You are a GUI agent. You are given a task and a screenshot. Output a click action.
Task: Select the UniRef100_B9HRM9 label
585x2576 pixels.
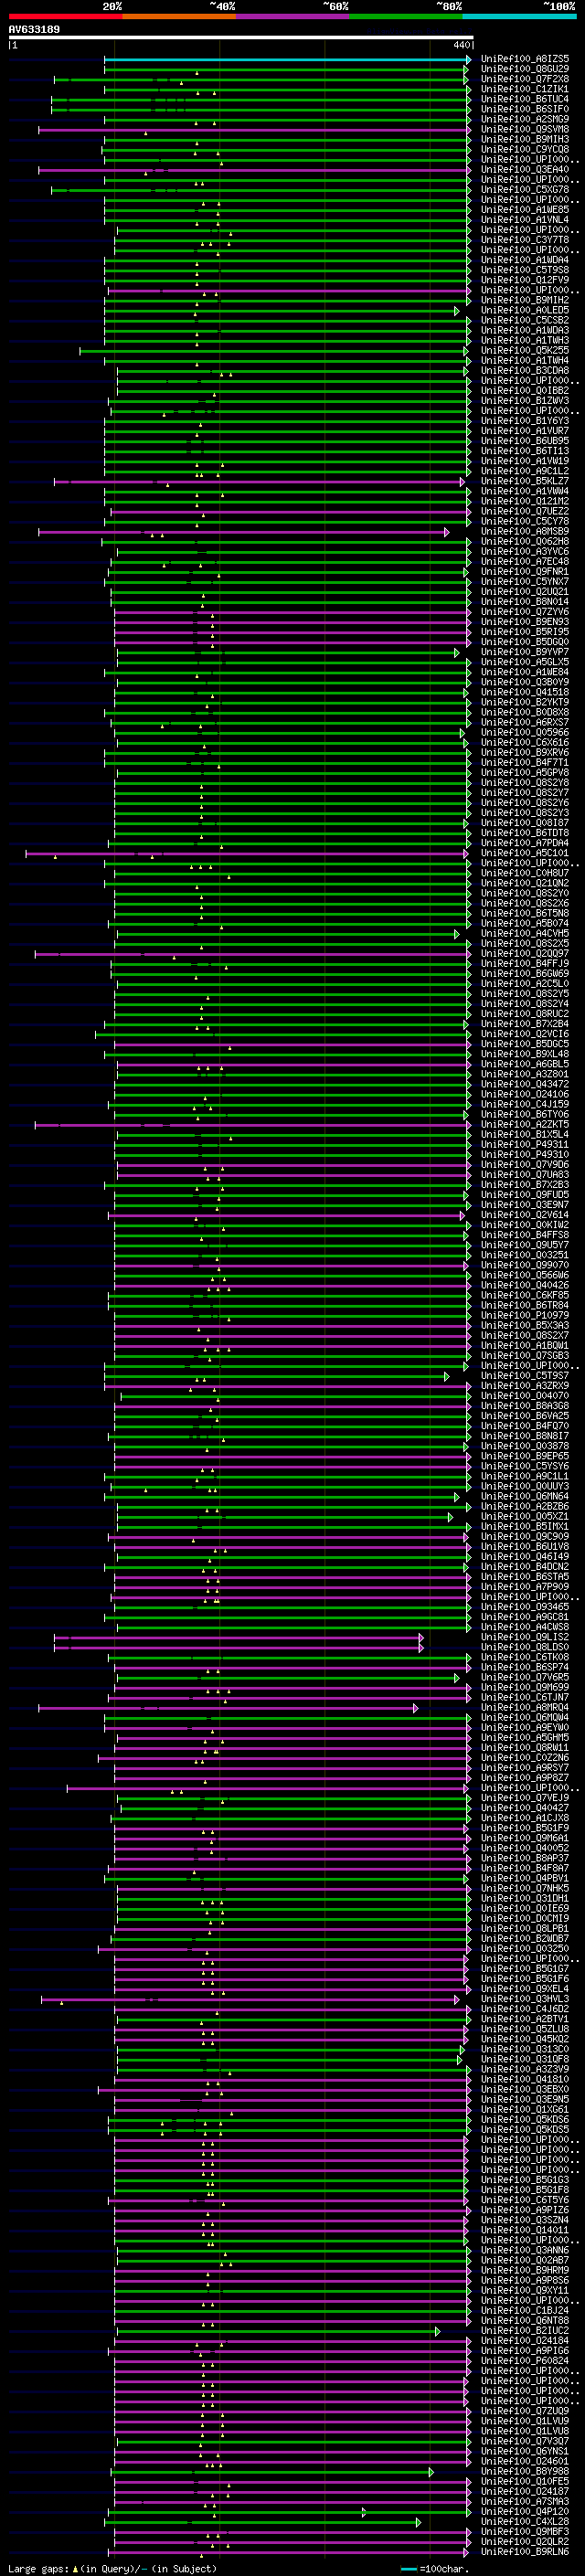point(525,2271)
